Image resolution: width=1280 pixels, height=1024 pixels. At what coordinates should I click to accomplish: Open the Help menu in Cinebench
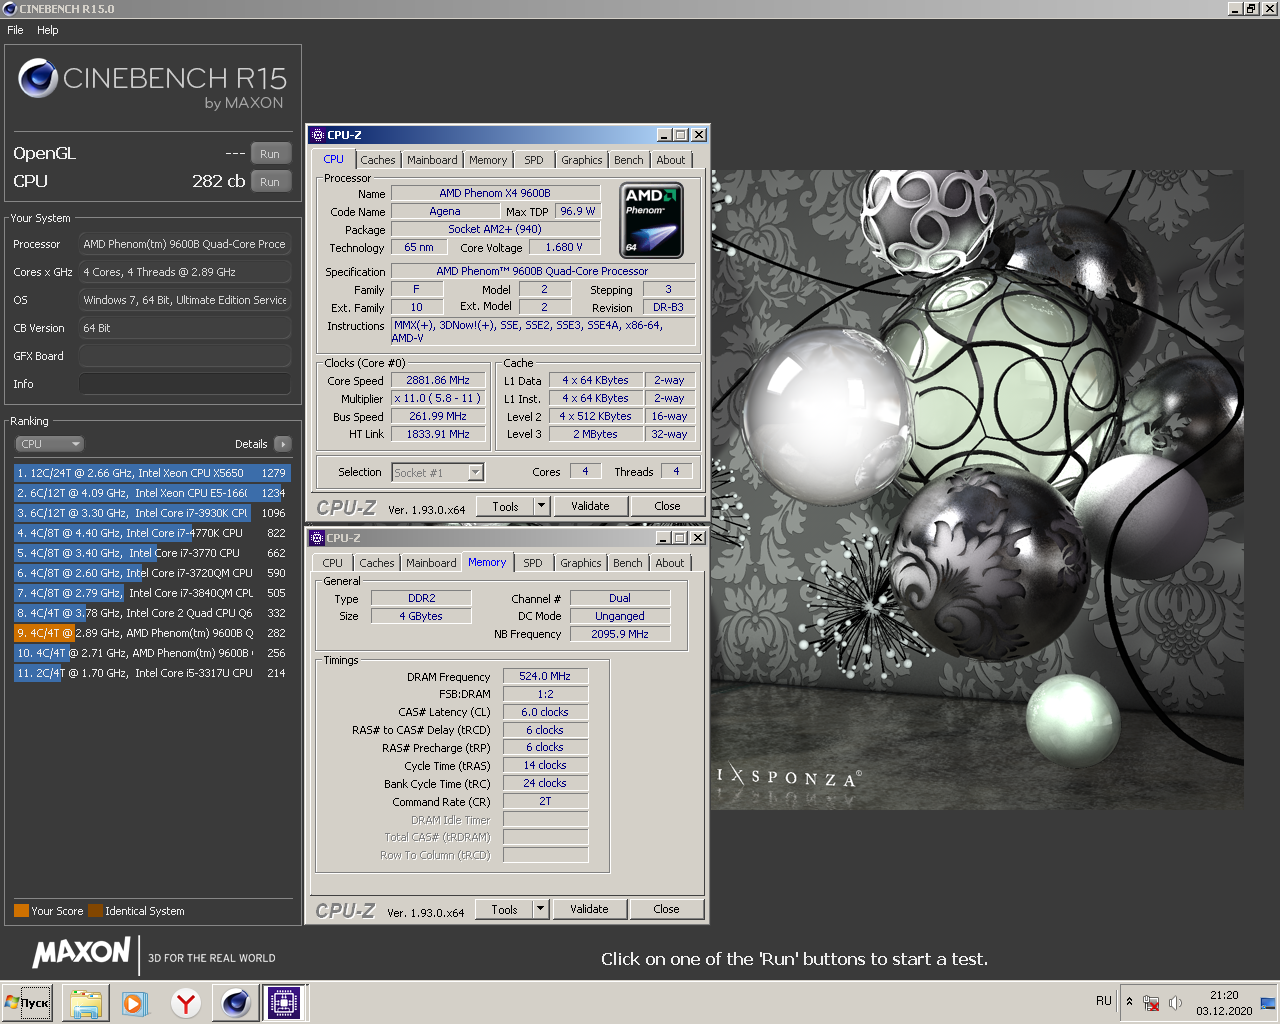[x=48, y=30]
